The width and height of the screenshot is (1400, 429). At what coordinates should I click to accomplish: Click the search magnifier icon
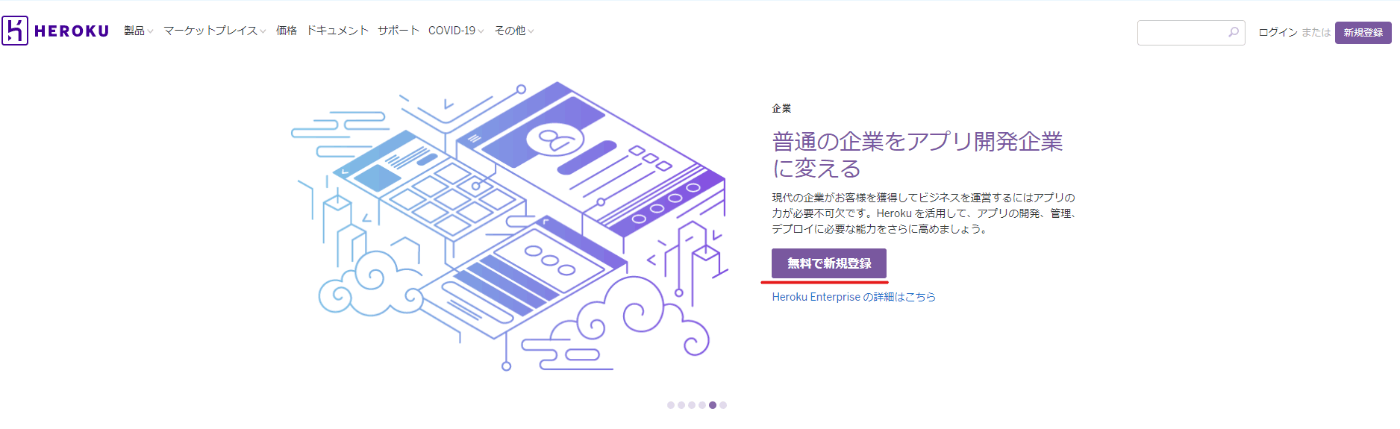pyautogui.click(x=1233, y=33)
